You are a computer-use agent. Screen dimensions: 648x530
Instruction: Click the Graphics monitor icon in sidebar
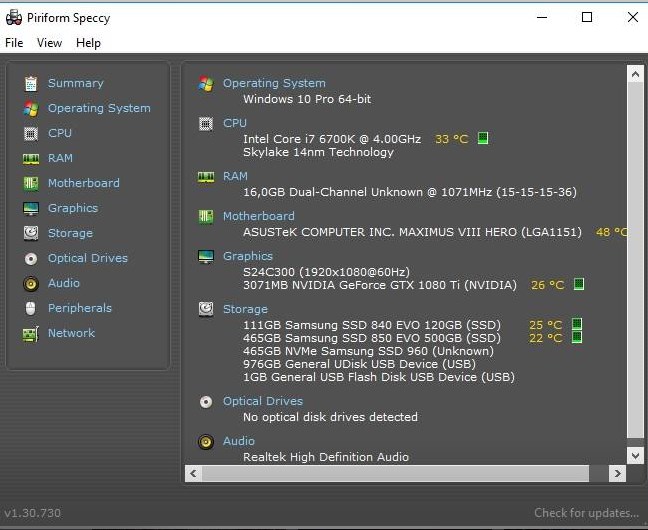[x=31, y=209]
